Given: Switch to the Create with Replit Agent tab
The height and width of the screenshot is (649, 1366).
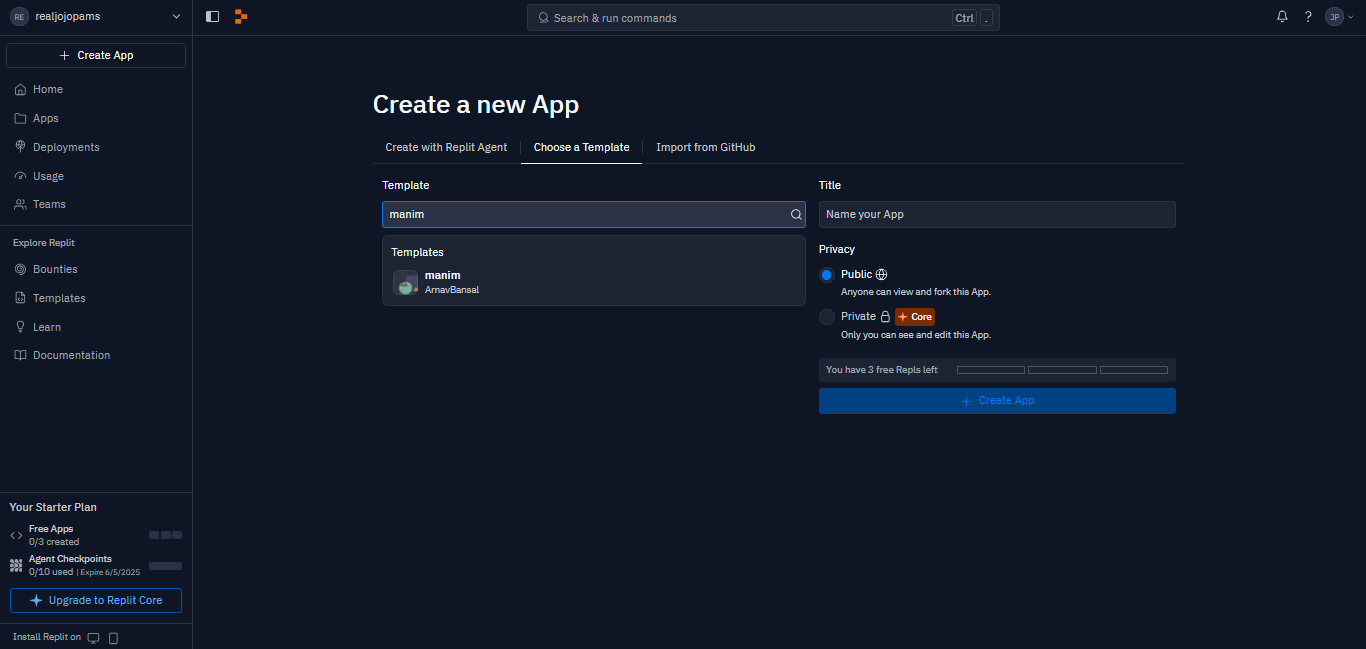Looking at the screenshot, I should pos(446,147).
